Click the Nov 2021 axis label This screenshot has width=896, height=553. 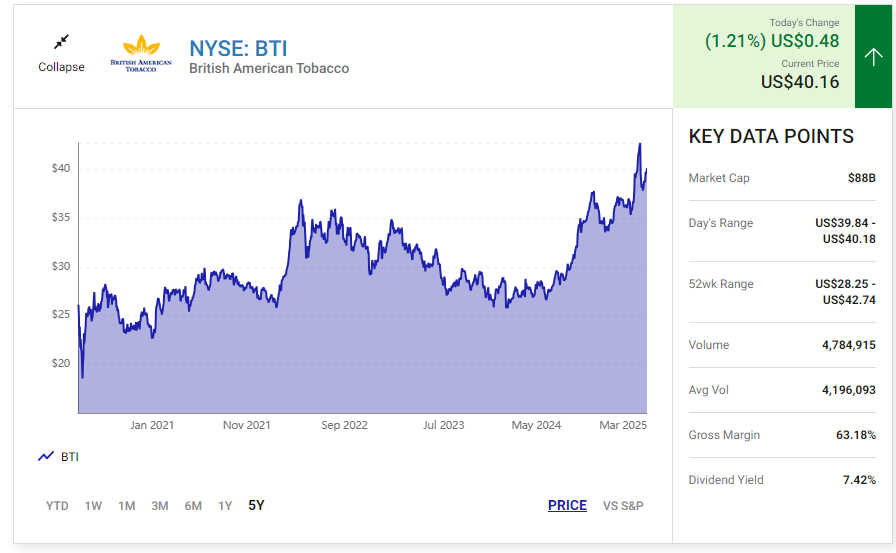coord(247,426)
